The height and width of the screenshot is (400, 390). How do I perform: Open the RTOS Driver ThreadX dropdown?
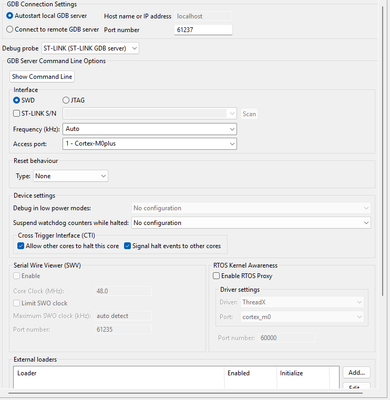point(302,302)
